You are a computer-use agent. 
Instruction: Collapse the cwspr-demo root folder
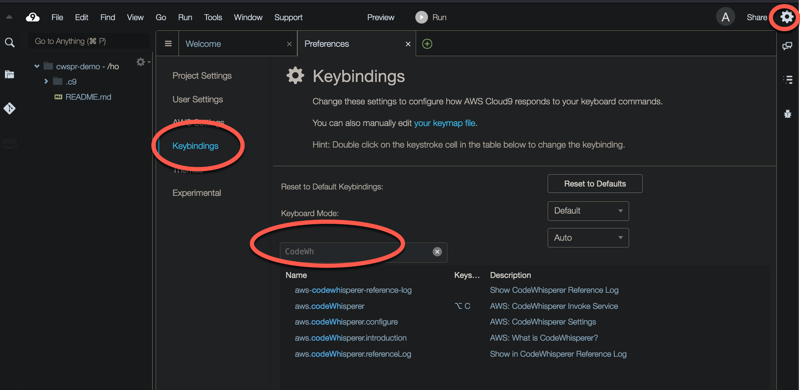pos(37,66)
